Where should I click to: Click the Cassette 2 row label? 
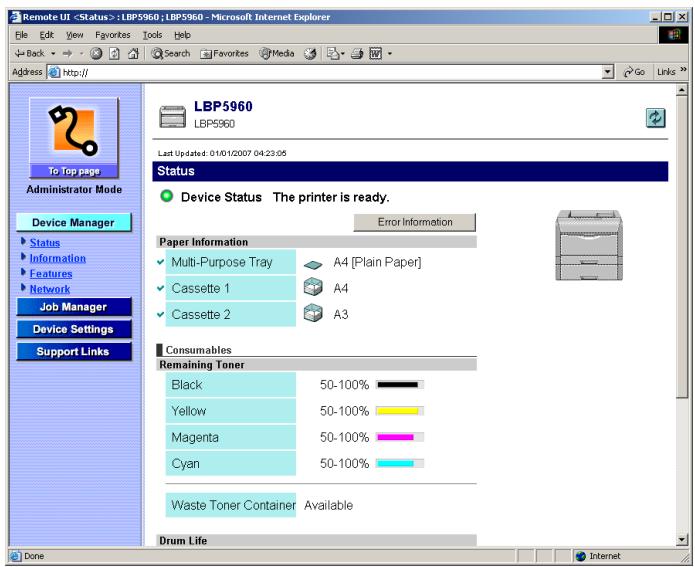pos(230,314)
